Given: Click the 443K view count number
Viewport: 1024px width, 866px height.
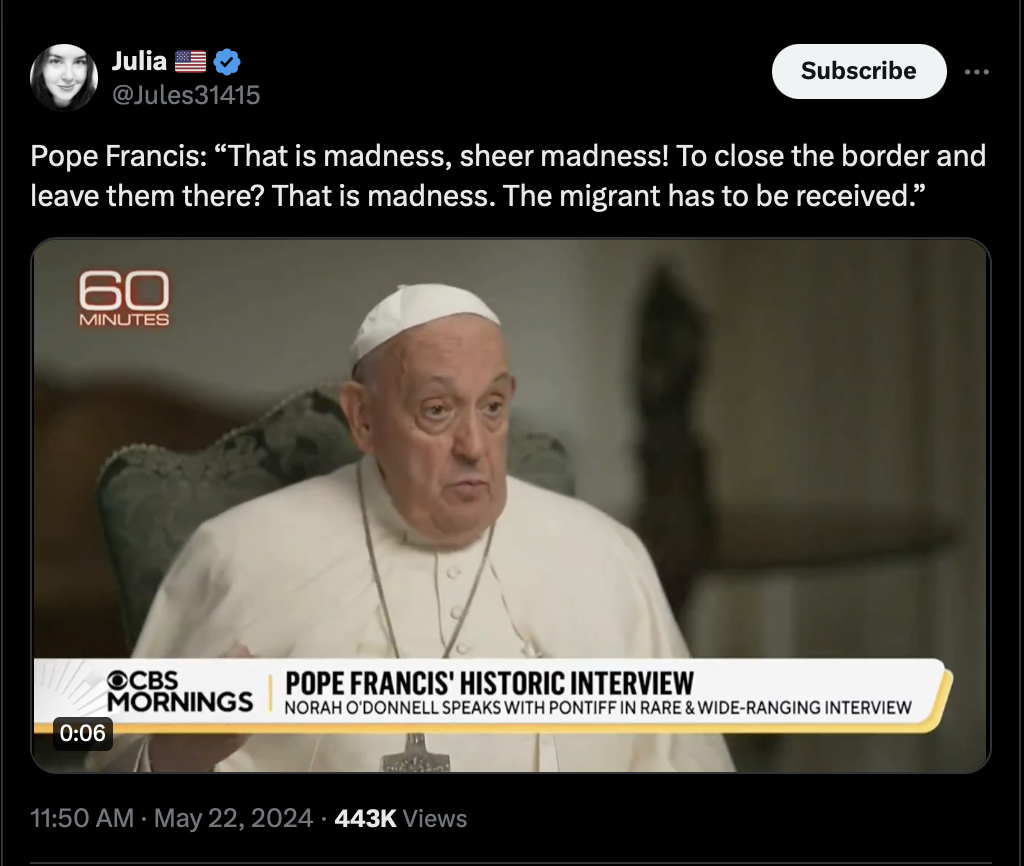Looking at the screenshot, I should [x=365, y=818].
